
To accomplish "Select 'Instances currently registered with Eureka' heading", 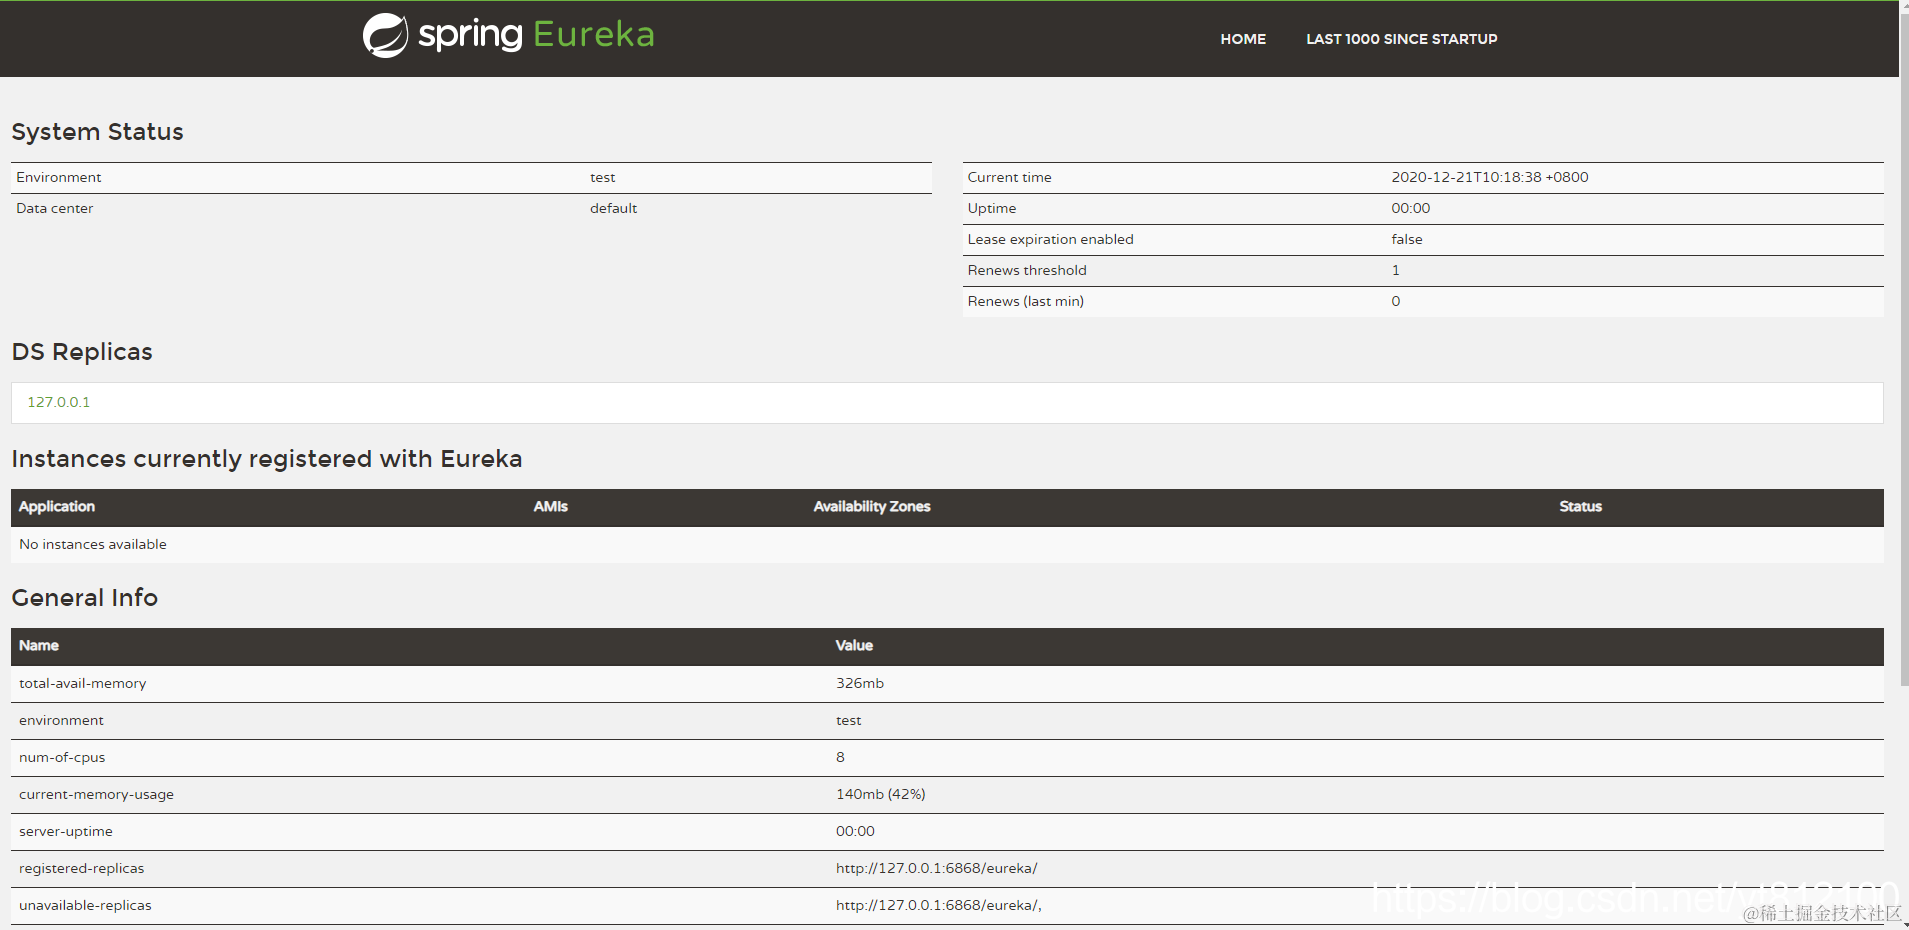I will tap(267, 459).
